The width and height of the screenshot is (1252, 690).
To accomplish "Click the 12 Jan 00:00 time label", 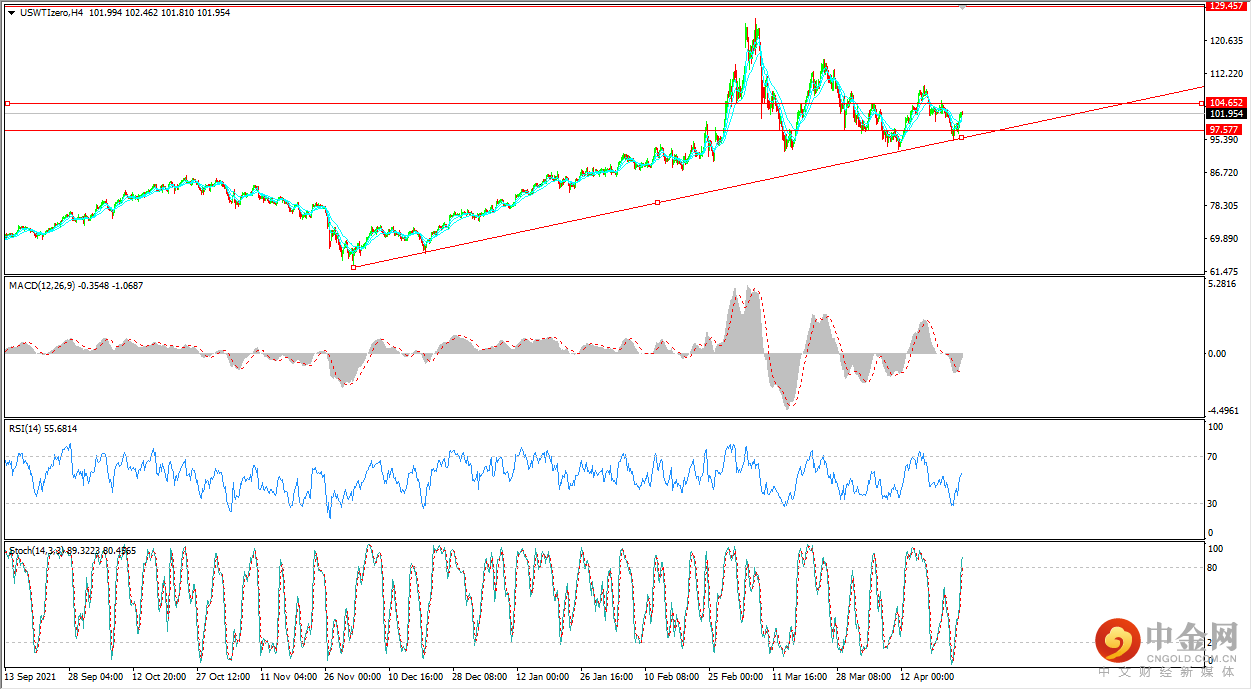I will pos(543,676).
